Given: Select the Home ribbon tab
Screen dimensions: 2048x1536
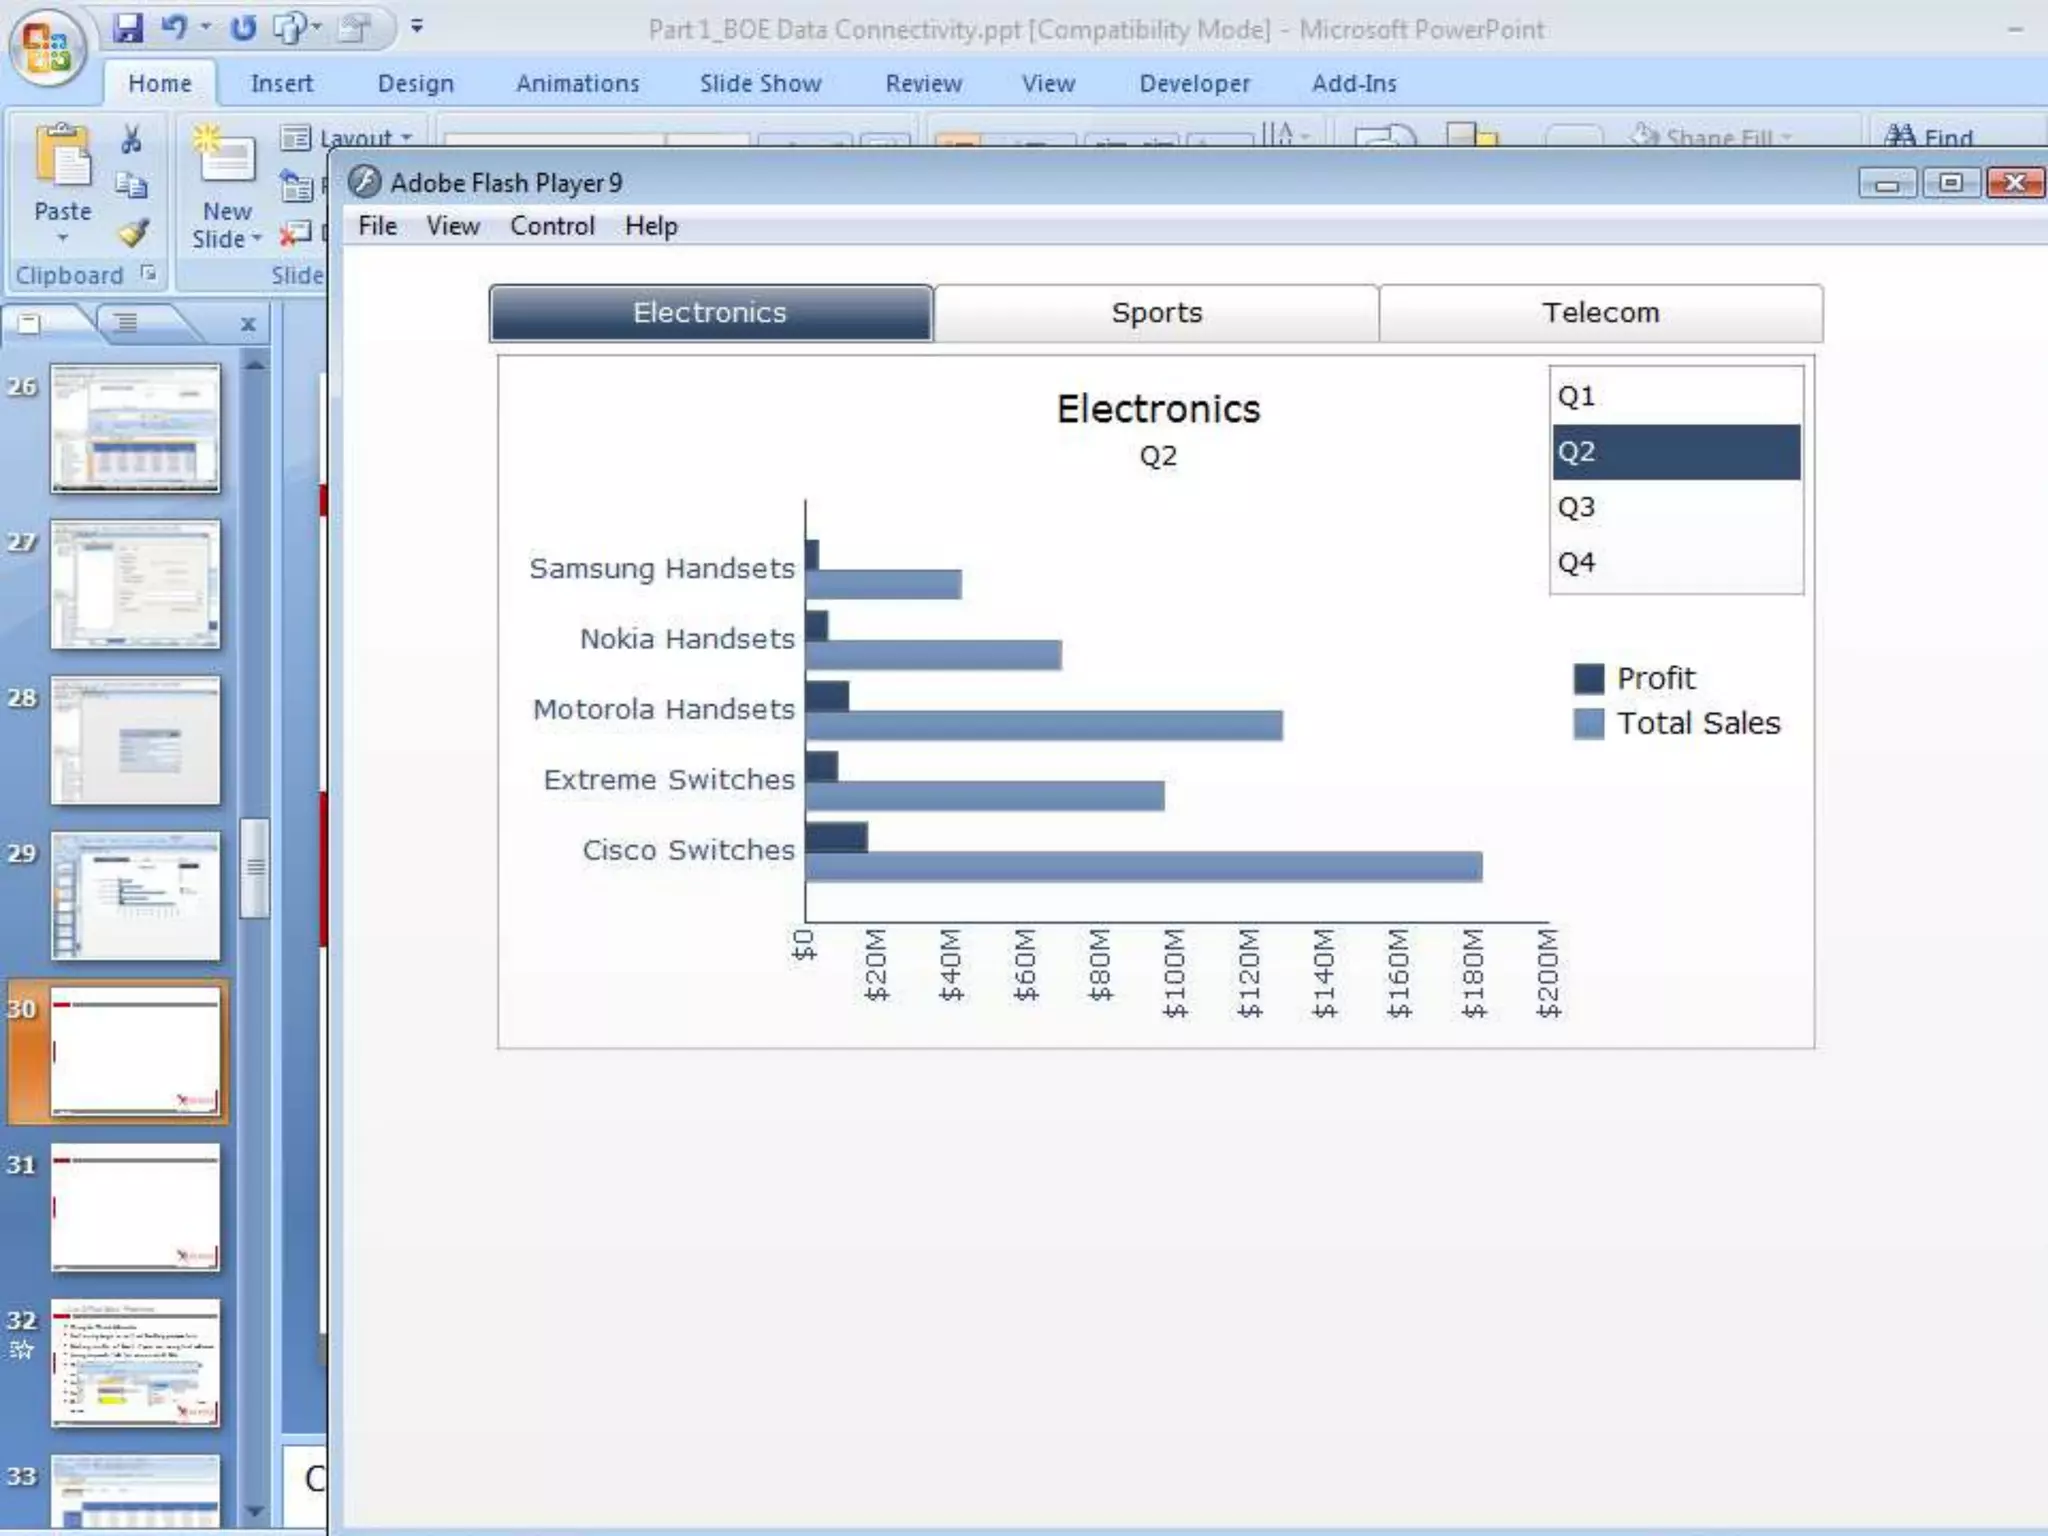Looking at the screenshot, I should tap(160, 84).
